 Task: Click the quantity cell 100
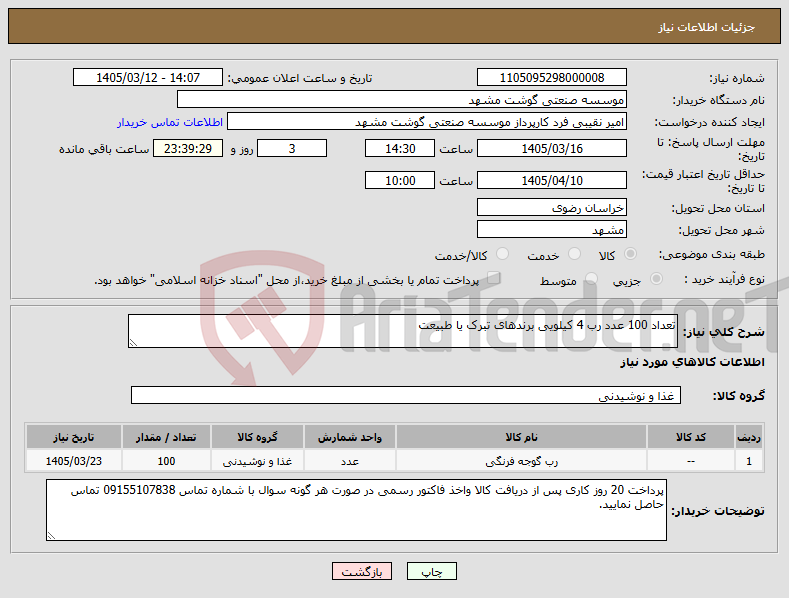[x=166, y=461]
